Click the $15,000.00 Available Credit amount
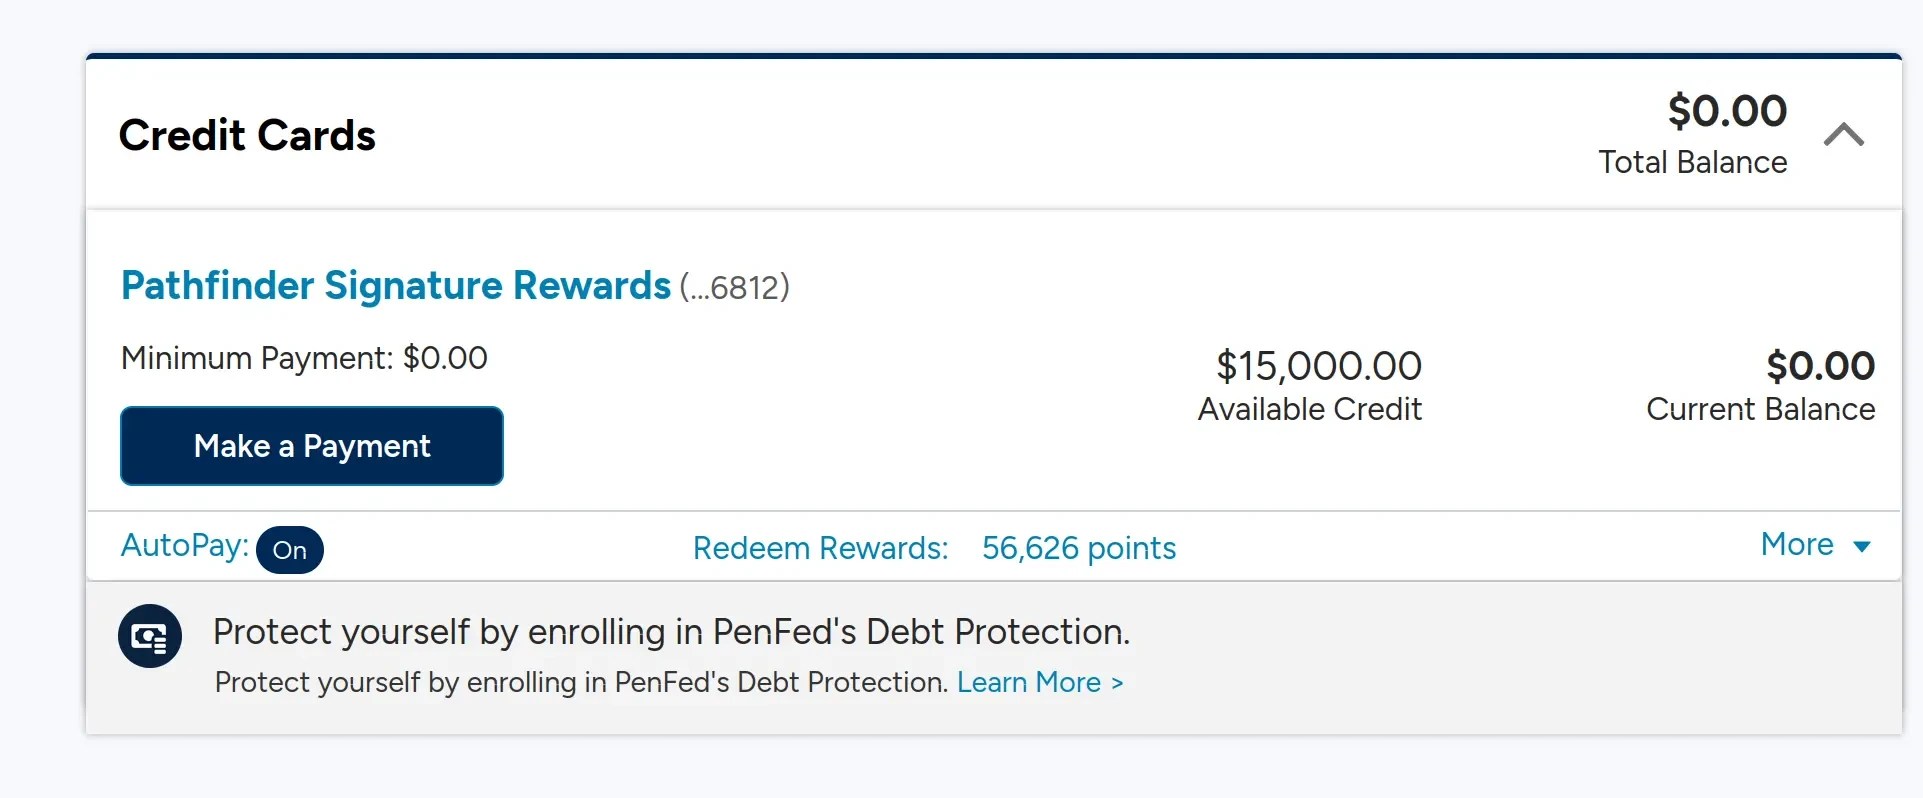 [x=1319, y=366]
